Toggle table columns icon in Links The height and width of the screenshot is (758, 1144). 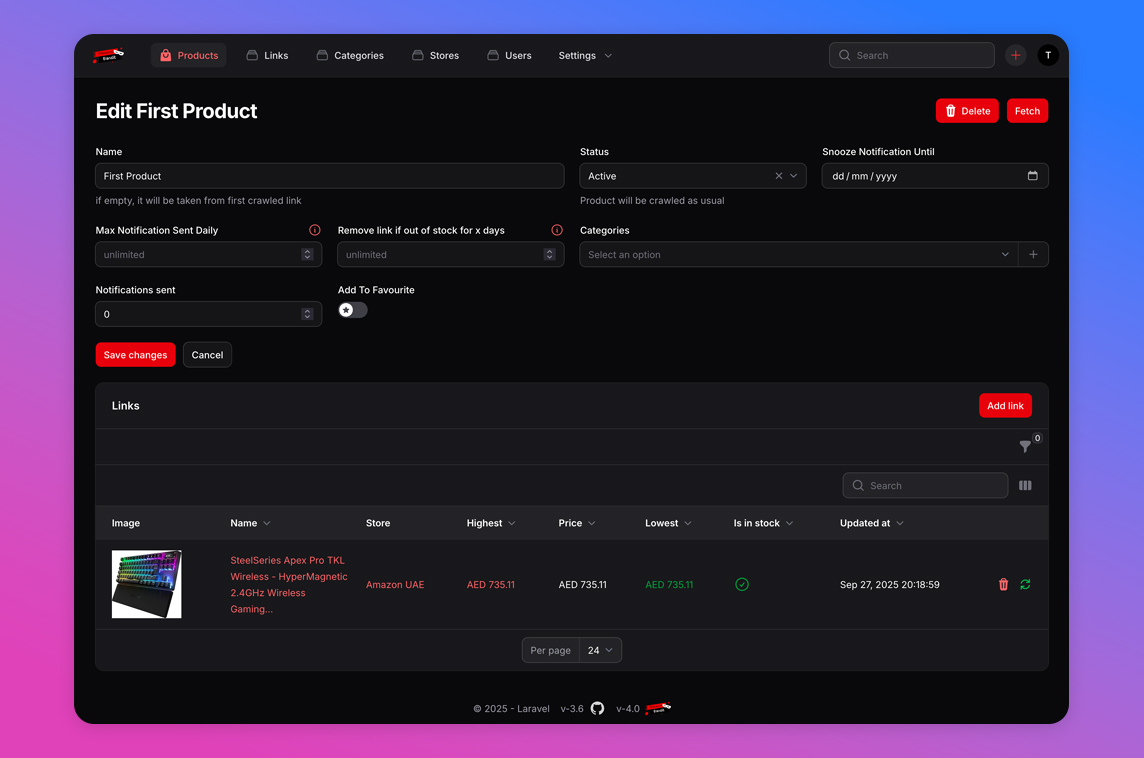[1025, 486]
